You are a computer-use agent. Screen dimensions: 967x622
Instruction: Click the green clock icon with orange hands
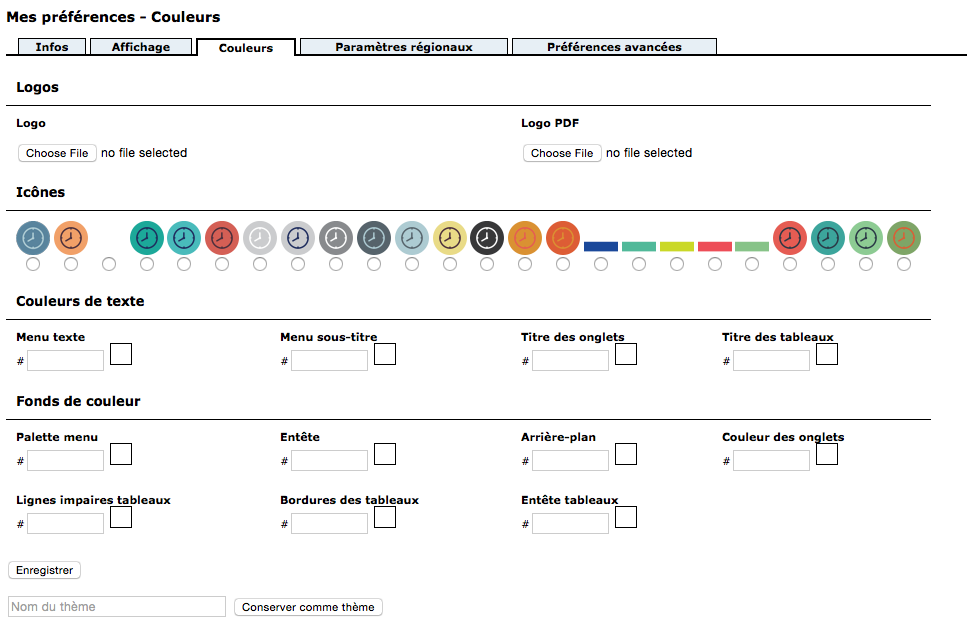(x=904, y=238)
